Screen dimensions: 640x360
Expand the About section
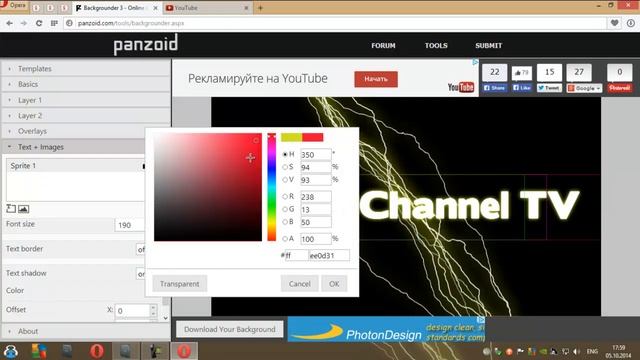86,331
